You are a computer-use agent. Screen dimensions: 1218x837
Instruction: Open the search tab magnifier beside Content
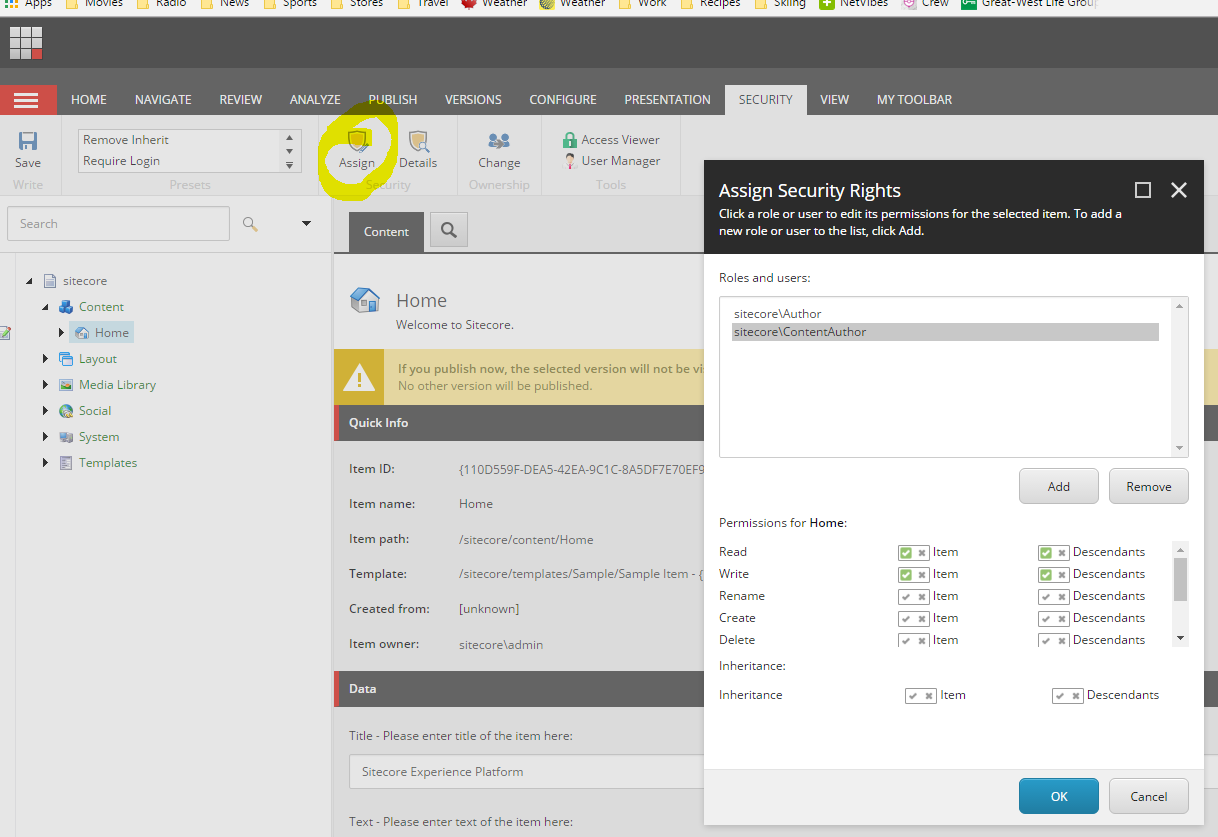click(x=449, y=231)
